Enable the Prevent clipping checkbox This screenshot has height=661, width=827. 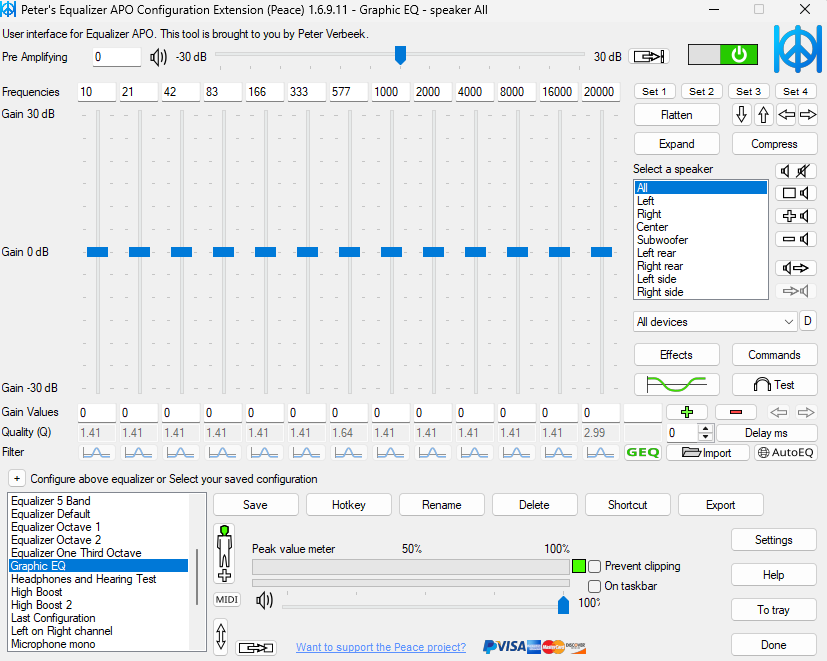594,566
